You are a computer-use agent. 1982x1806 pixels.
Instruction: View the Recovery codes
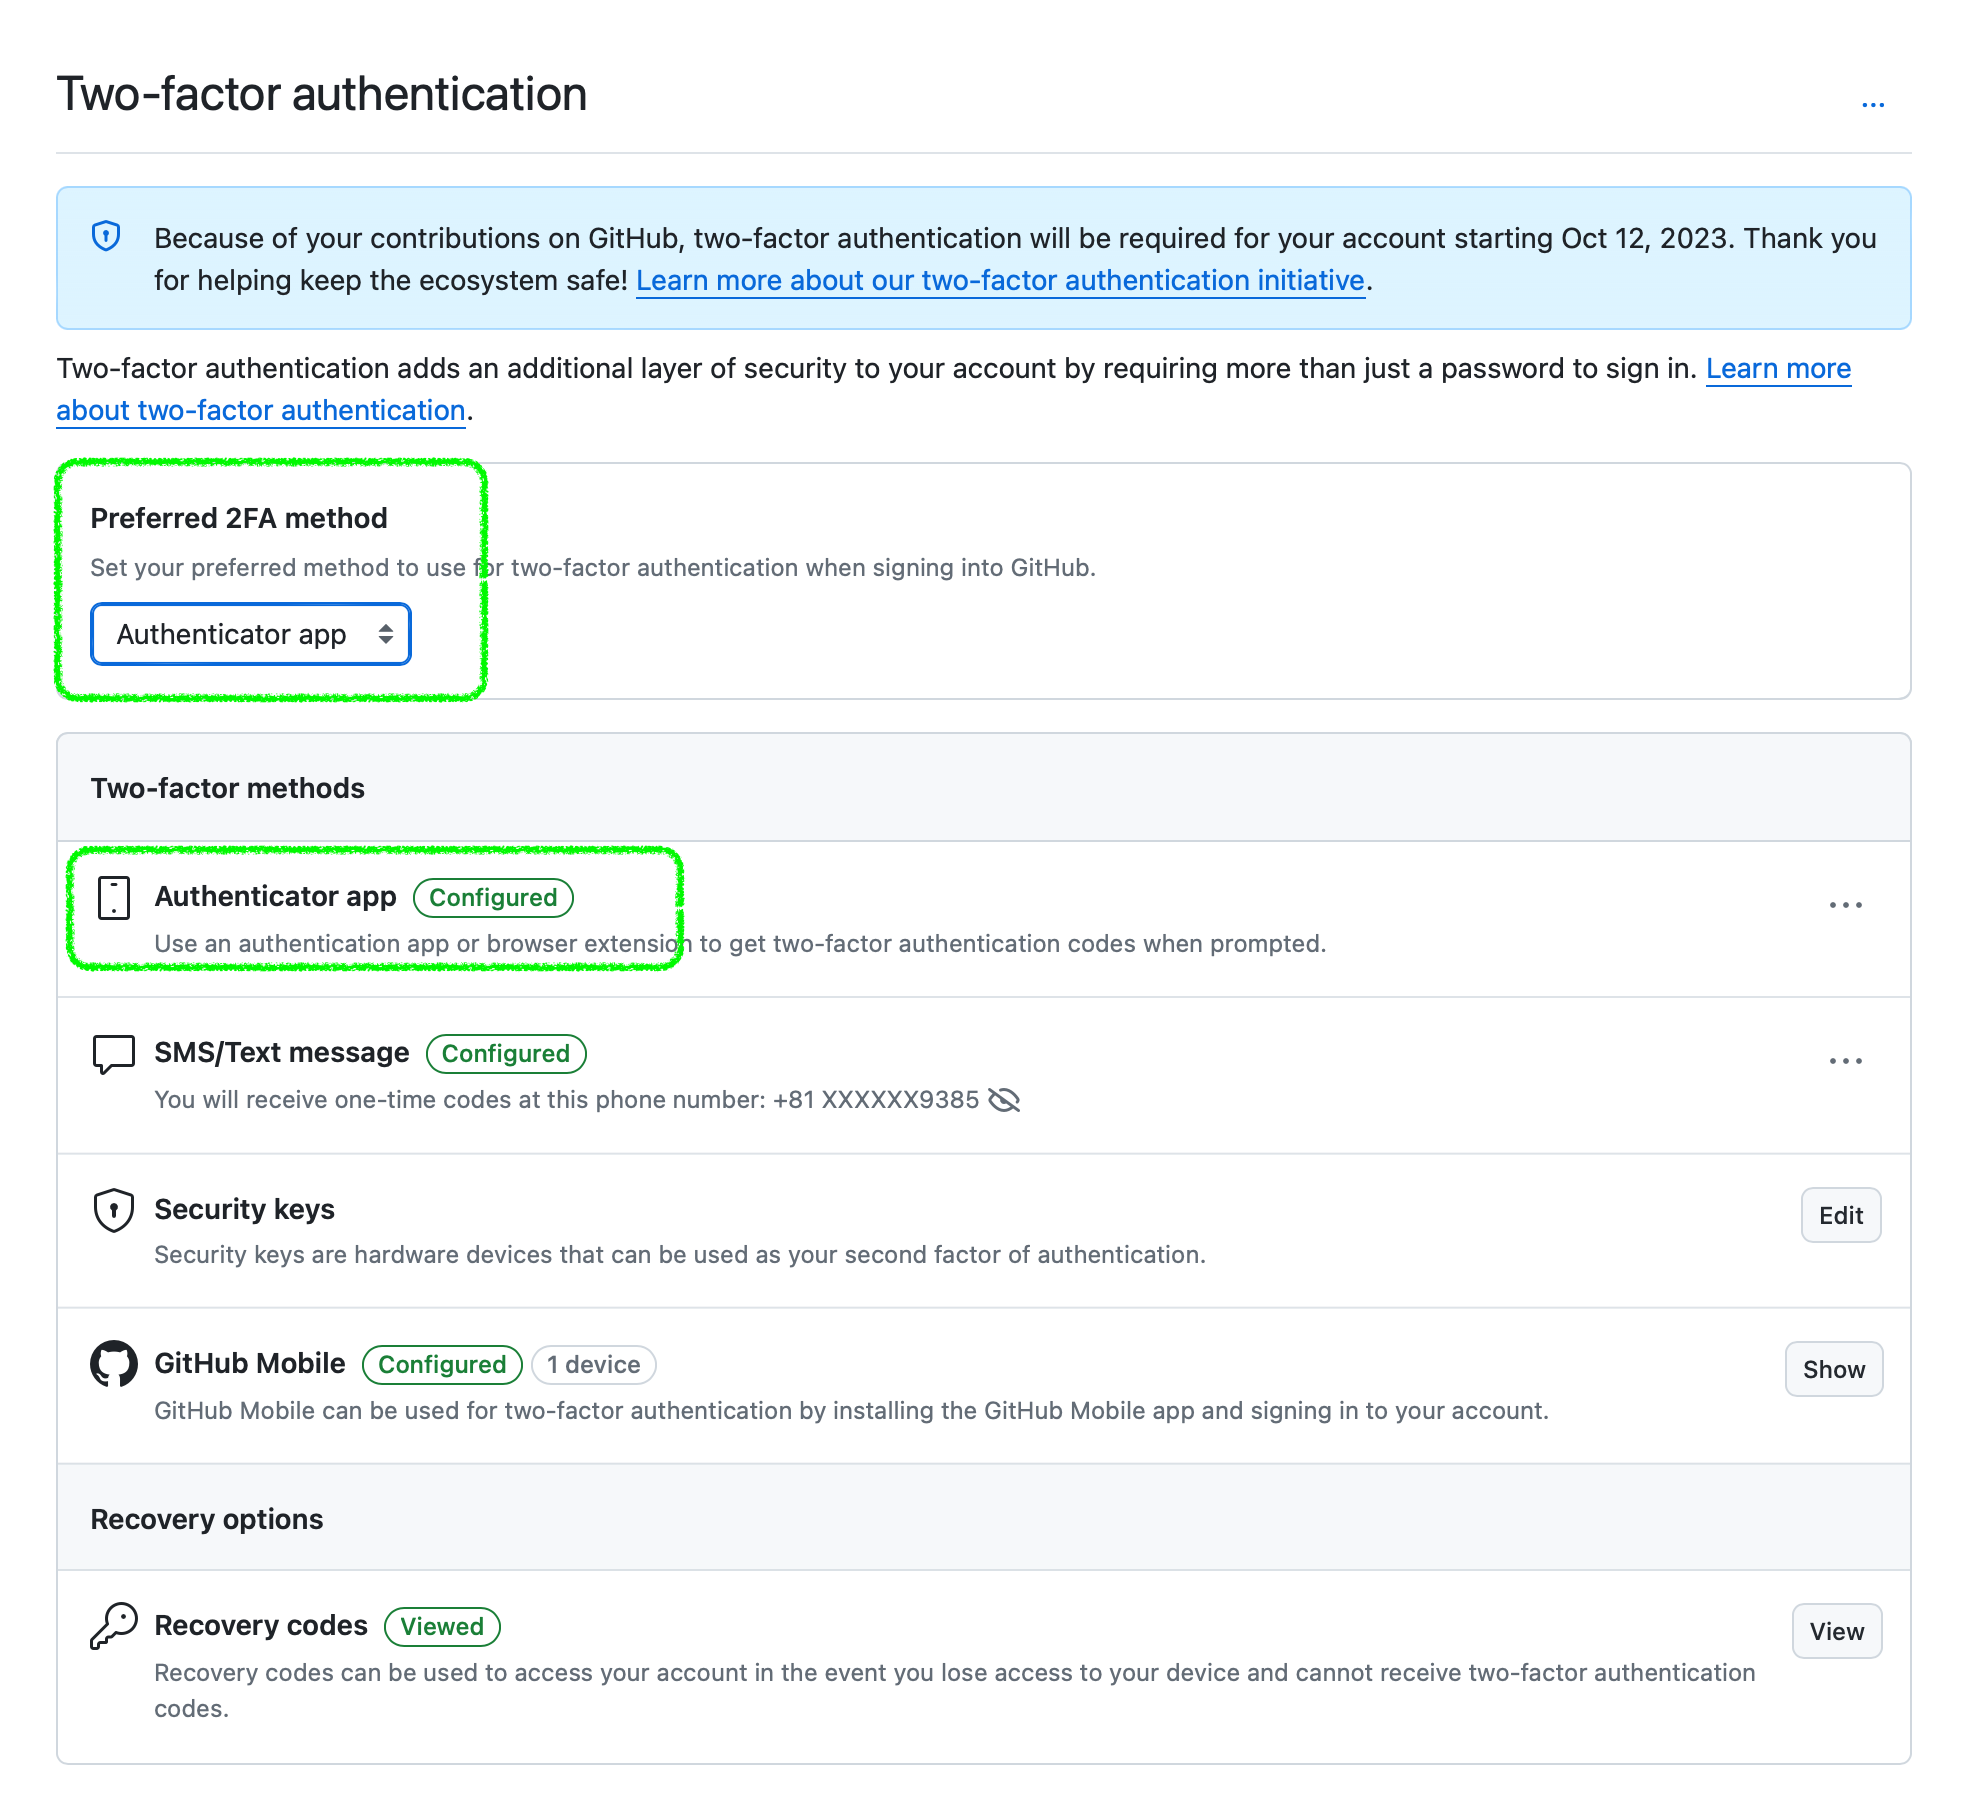pos(1836,1631)
